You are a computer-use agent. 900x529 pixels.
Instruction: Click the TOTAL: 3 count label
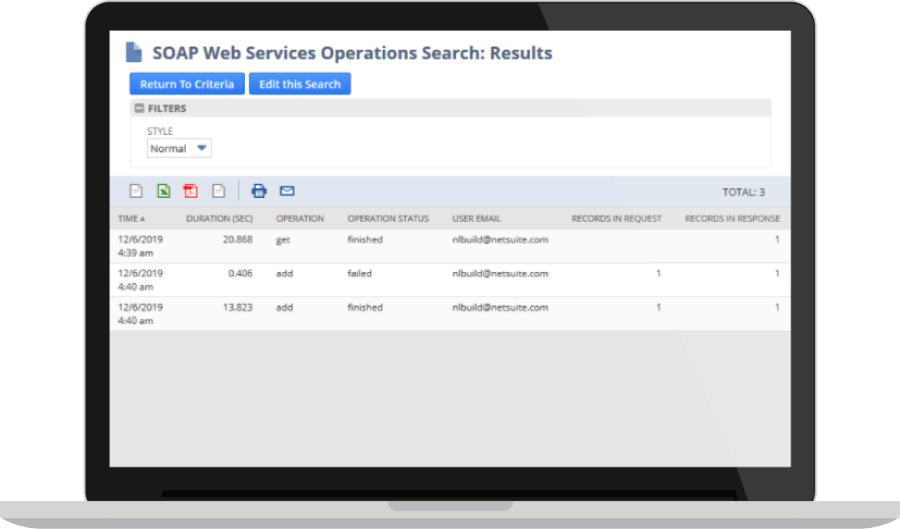click(x=743, y=192)
